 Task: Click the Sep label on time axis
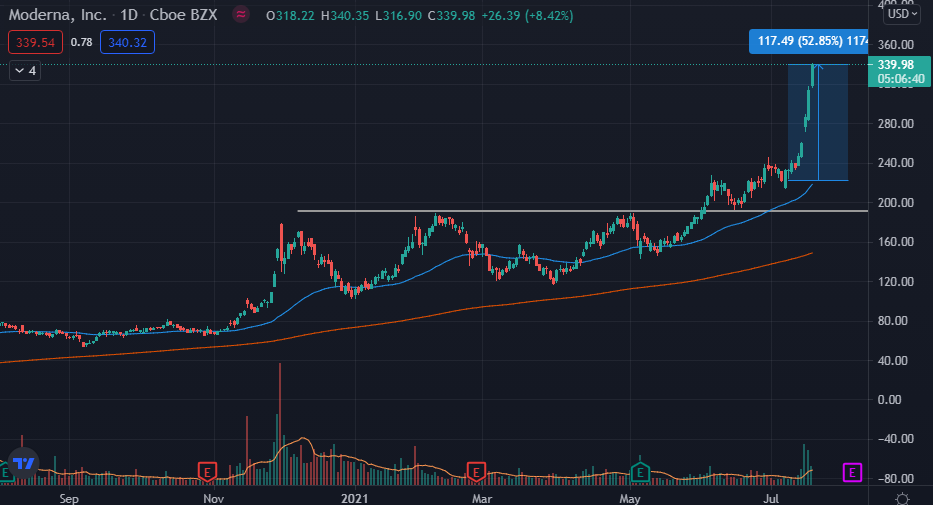69,498
